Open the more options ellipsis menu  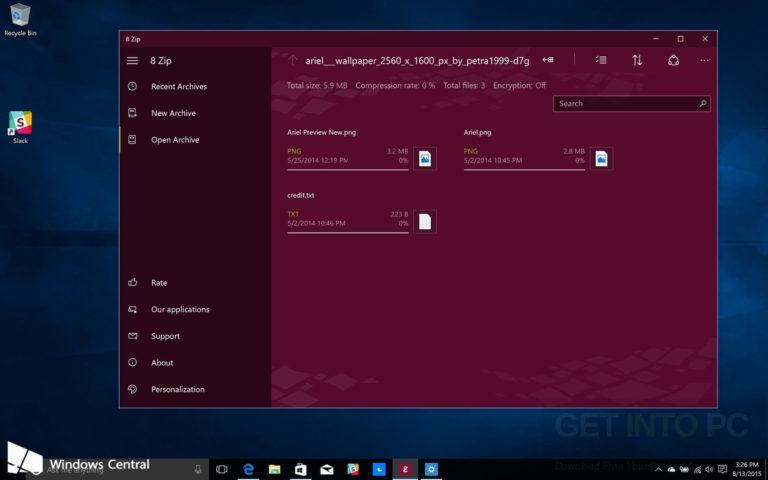tap(704, 60)
